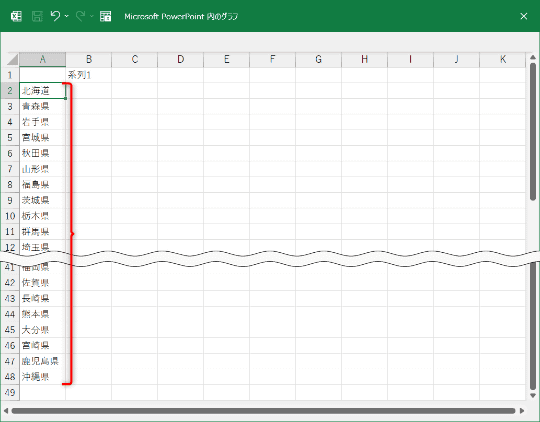Click the horizontal scrollbar thumb

[x=263, y=411]
